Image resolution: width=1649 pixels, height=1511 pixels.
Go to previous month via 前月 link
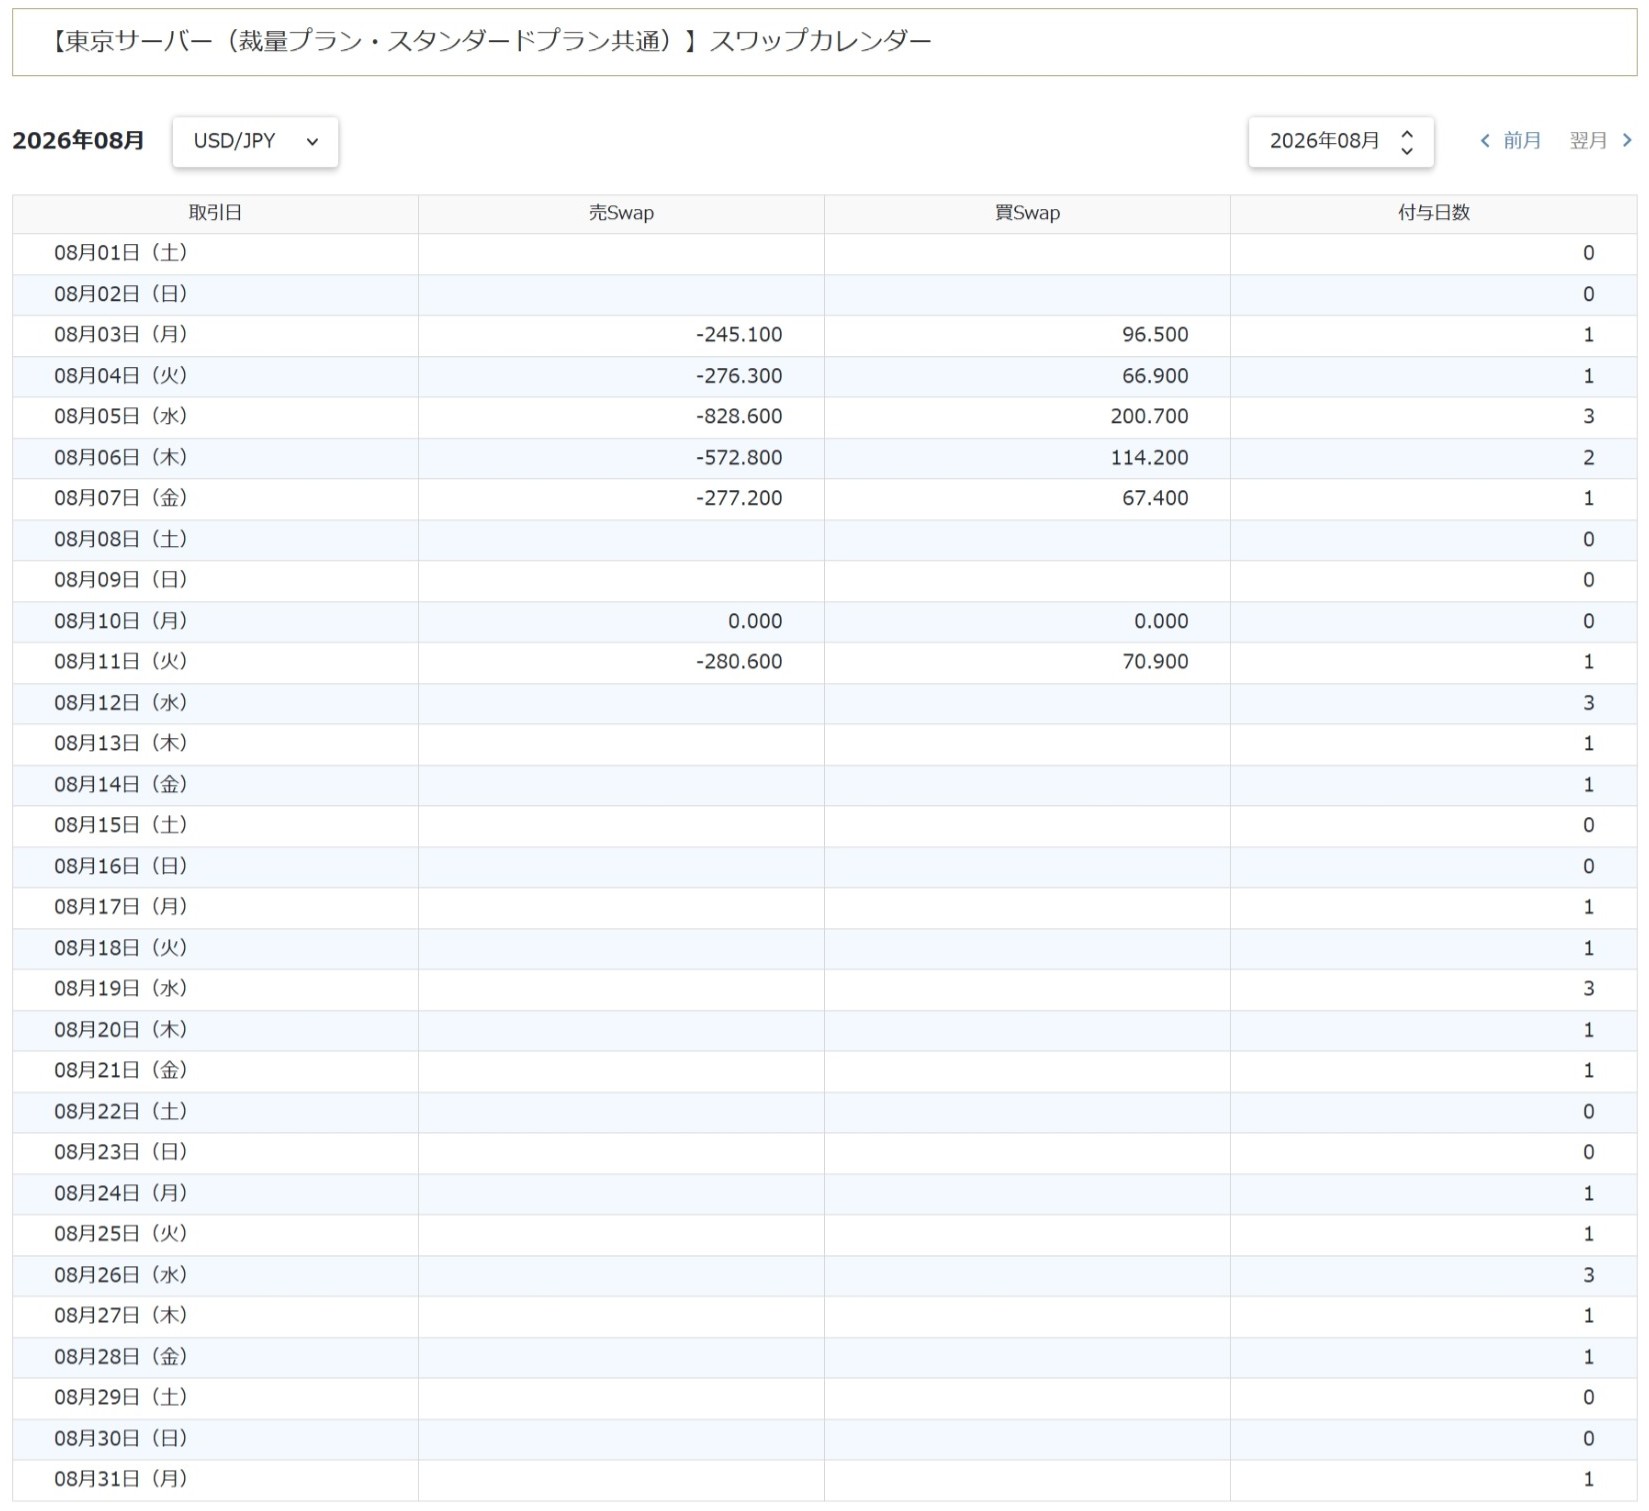(1522, 141)
